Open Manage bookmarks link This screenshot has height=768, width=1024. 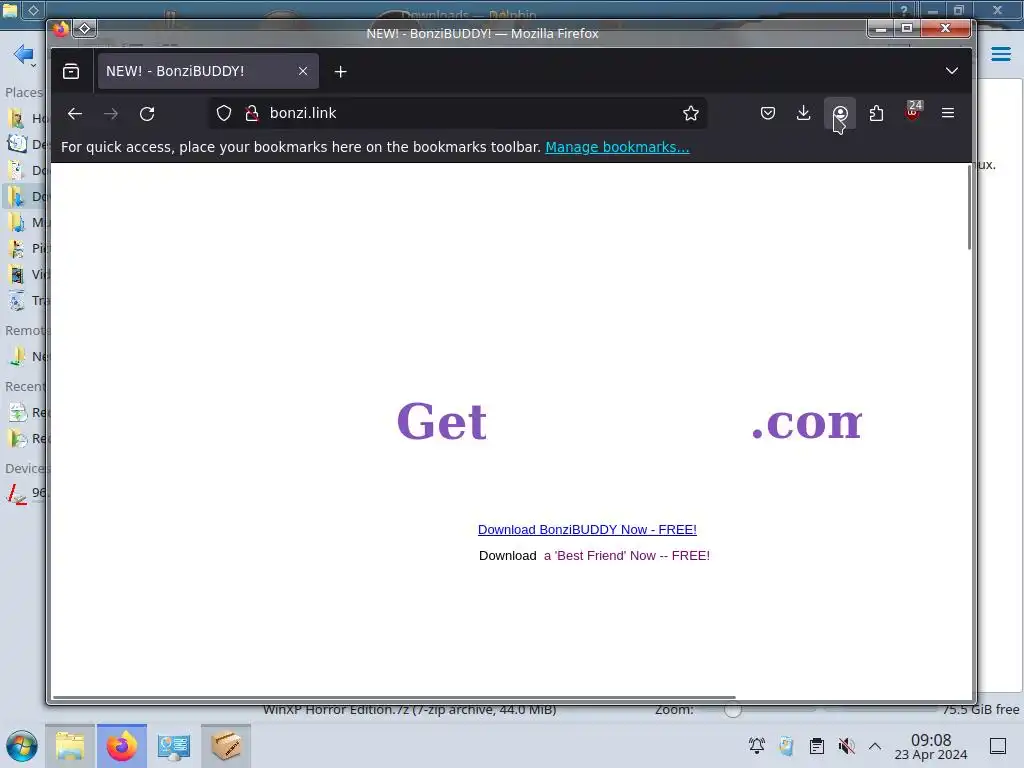(x=617, y=147)
